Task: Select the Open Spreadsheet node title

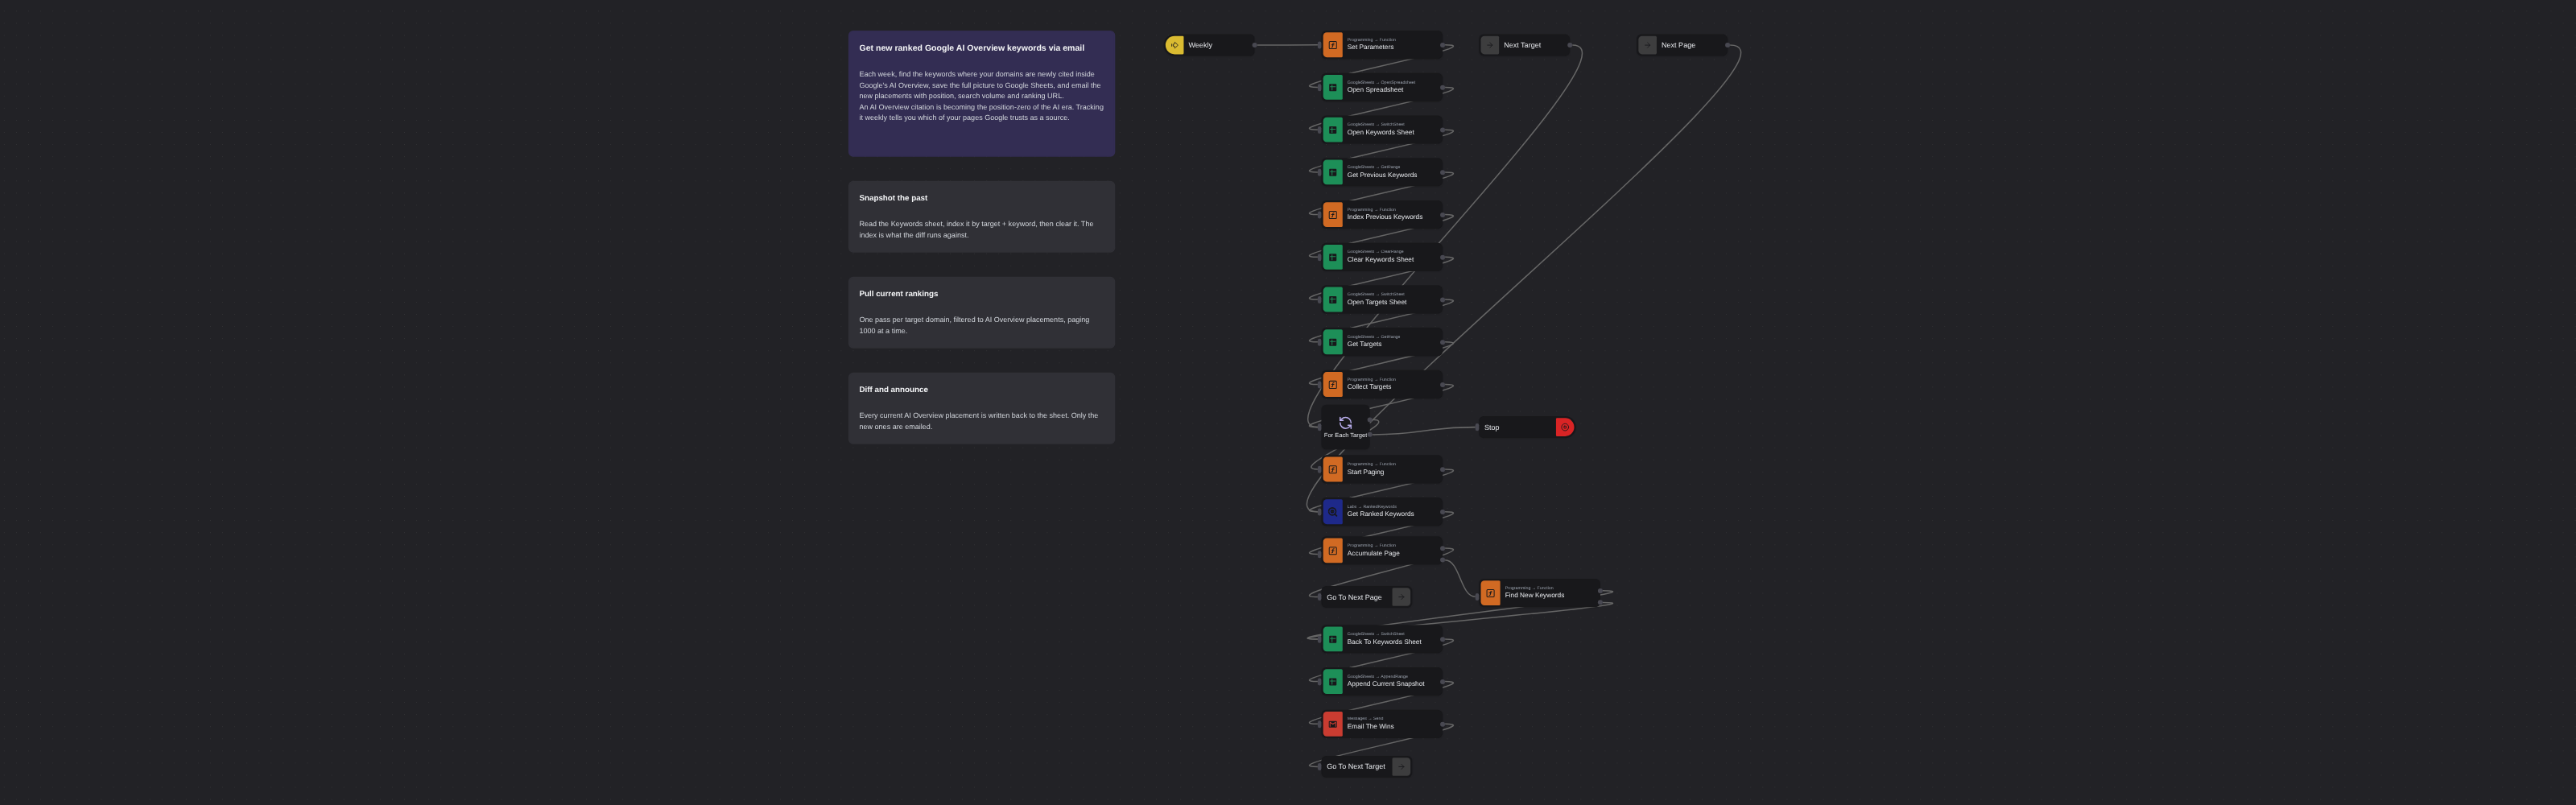Action: point(1375,90)
